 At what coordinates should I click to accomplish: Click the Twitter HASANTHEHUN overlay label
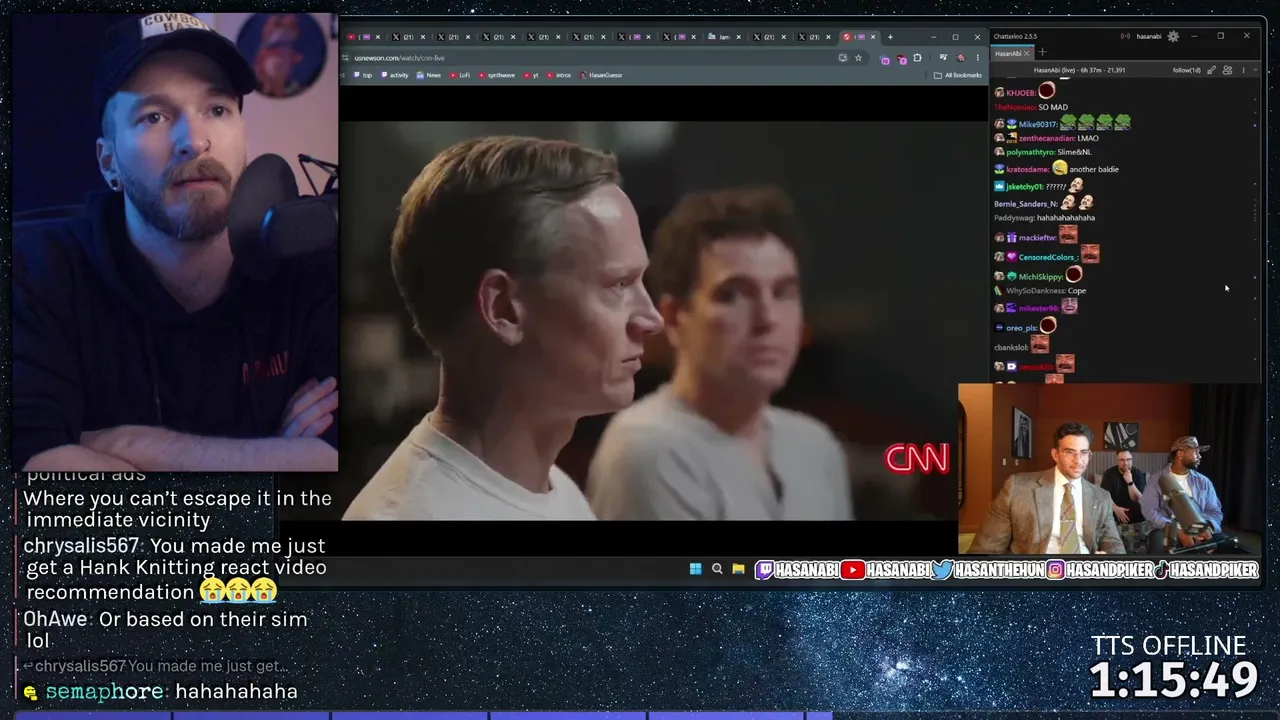[989, 570]
